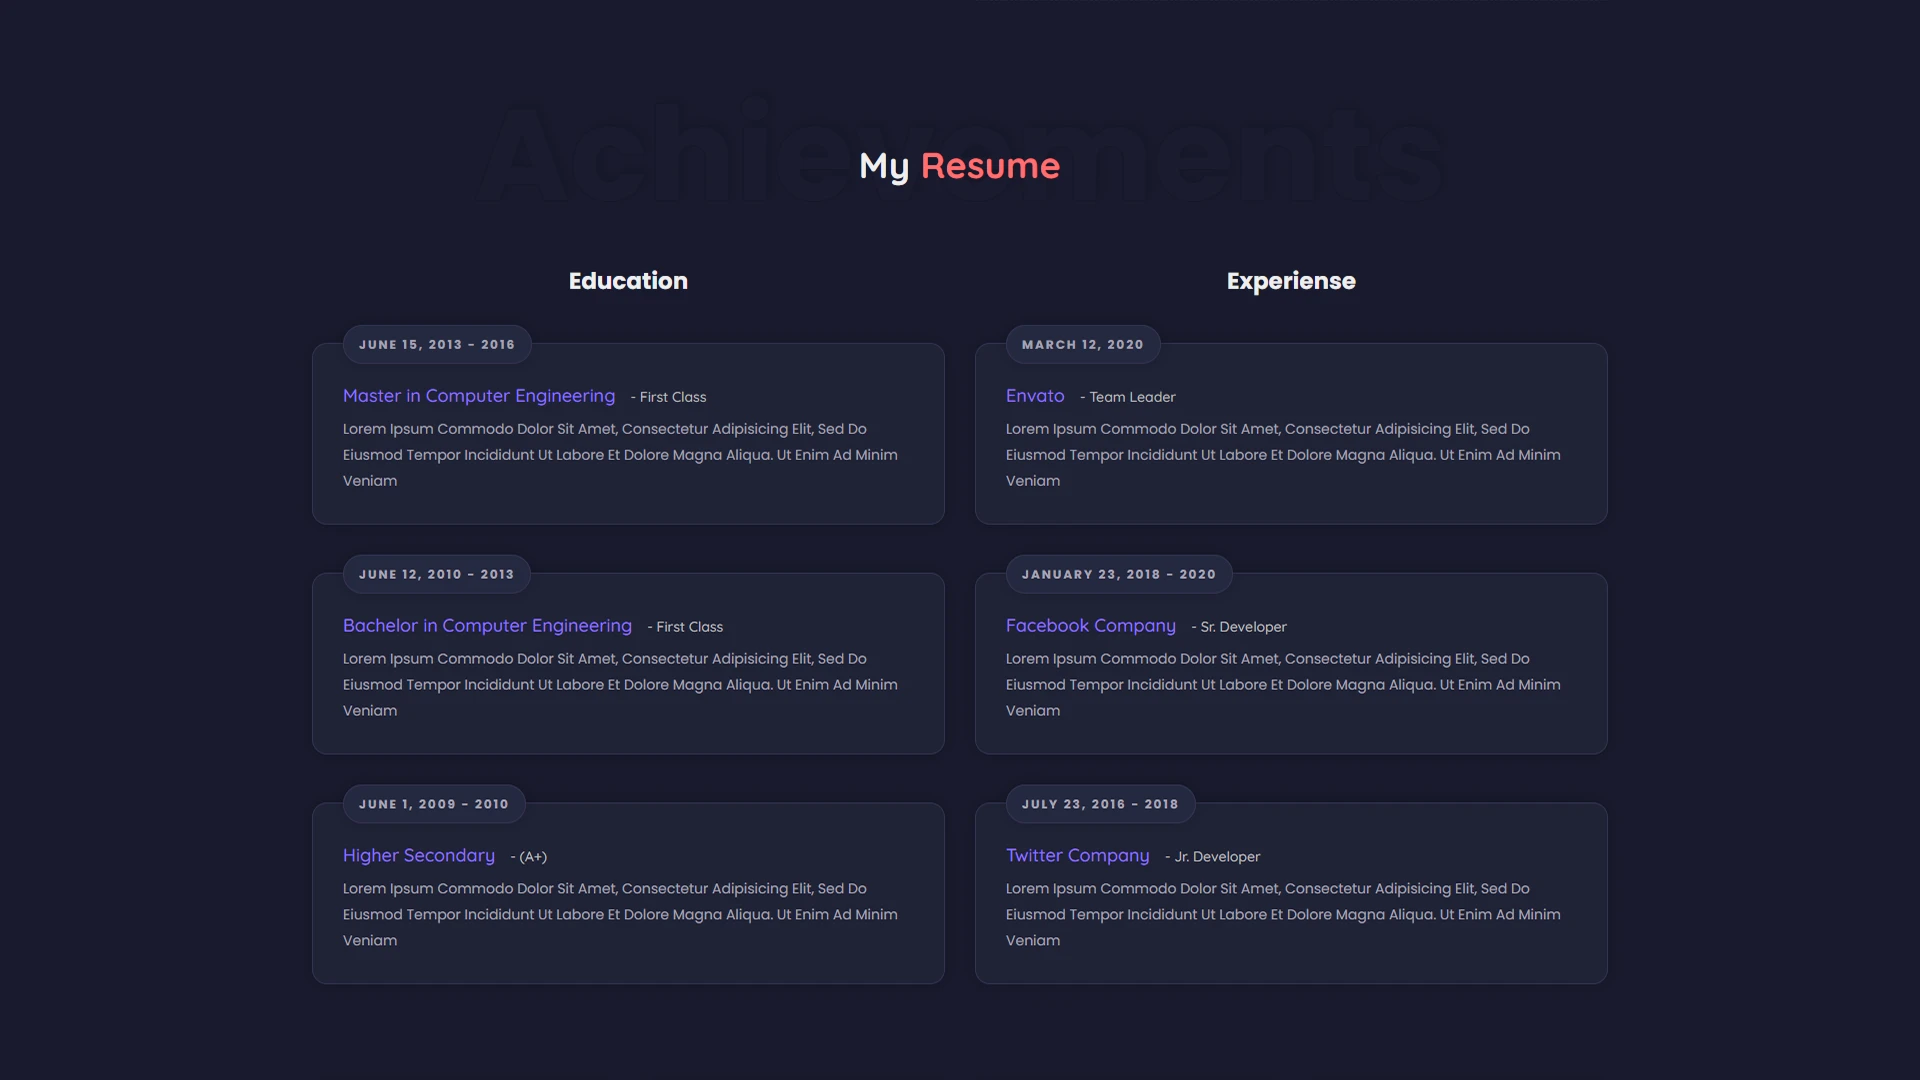1920x1080 pixels.
Task: Select the Experiense column heading
Action: (x=1291, y=281)
